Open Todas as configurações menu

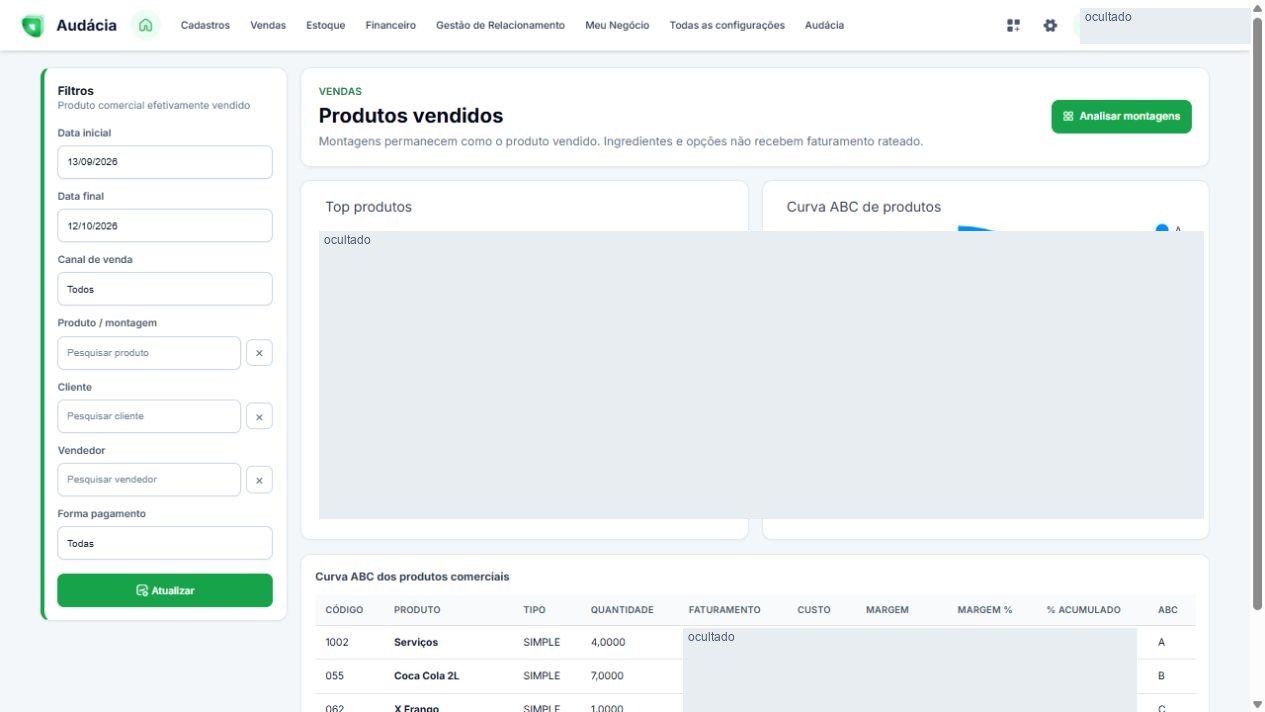click(727, 26)
